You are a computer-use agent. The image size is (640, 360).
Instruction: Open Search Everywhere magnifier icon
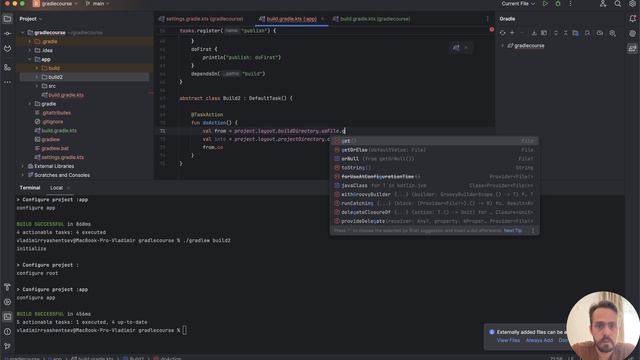(618, 4)
